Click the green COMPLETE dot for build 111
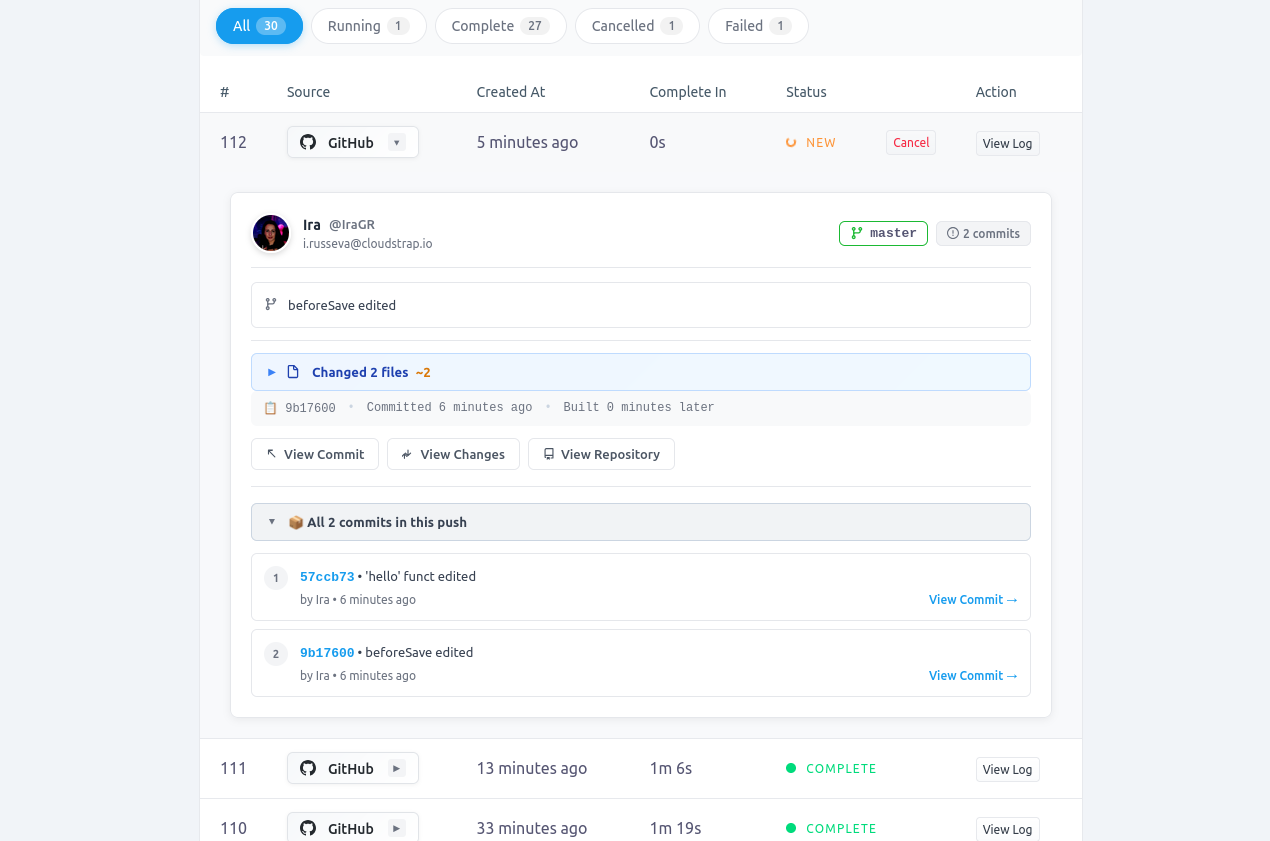The image size is (1270, 841). pos(790,768)
